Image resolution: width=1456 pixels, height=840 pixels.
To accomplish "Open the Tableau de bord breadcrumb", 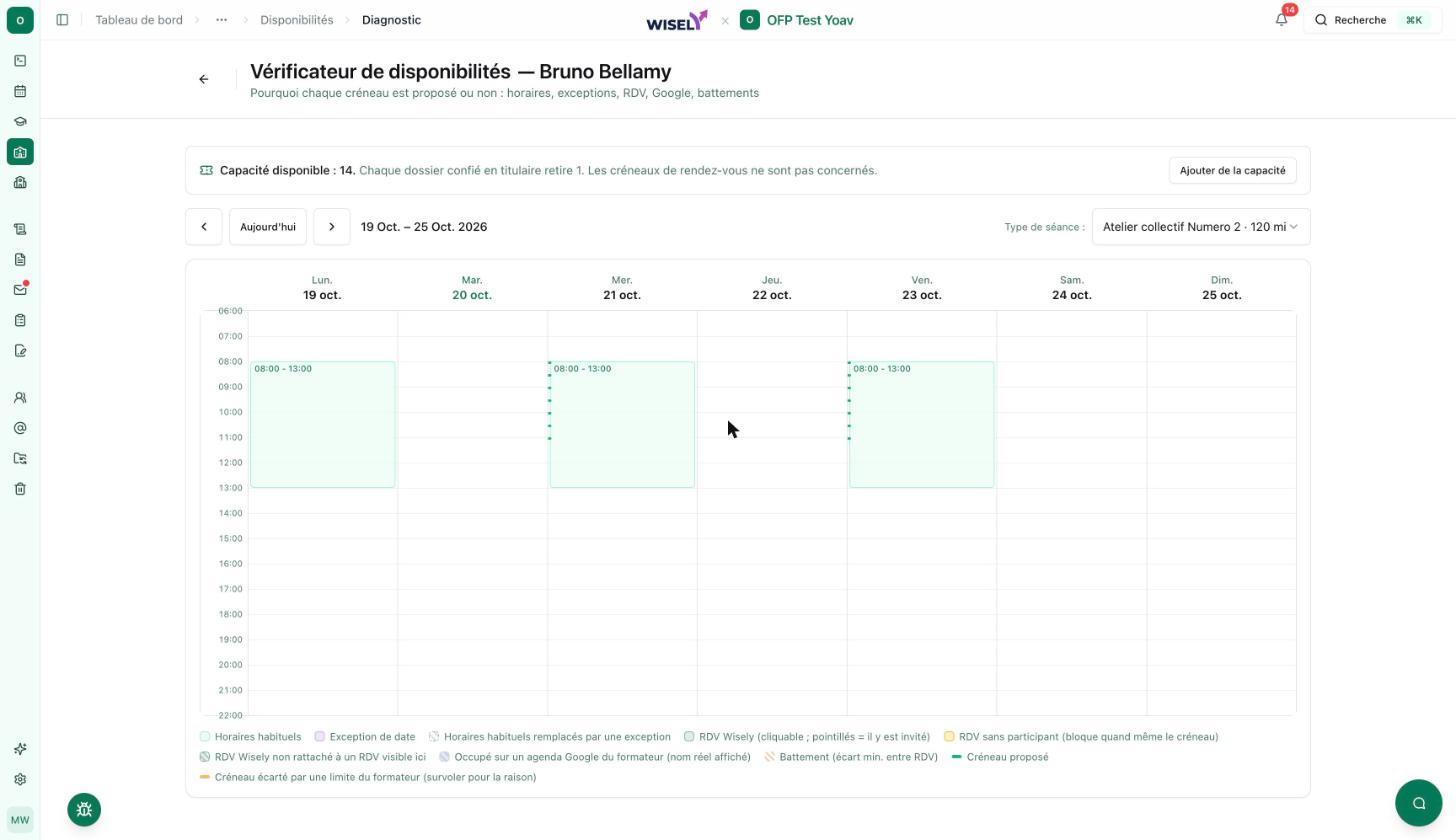I will coord(139,20).
